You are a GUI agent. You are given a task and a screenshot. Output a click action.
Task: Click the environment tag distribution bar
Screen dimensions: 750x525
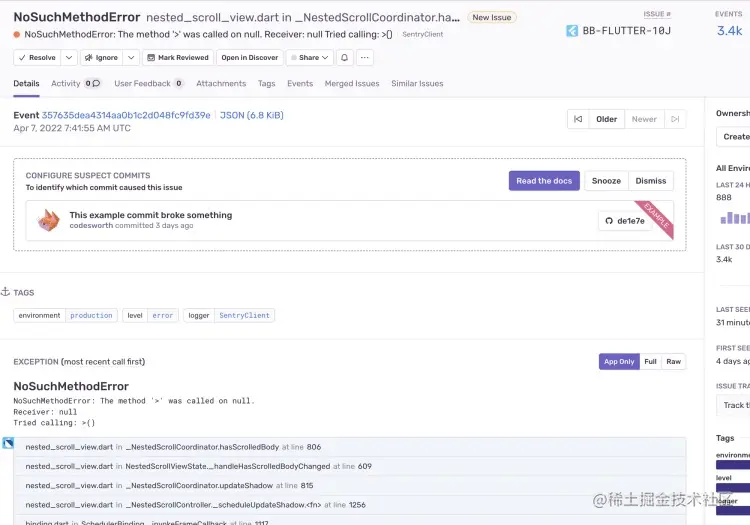(733, 464)
